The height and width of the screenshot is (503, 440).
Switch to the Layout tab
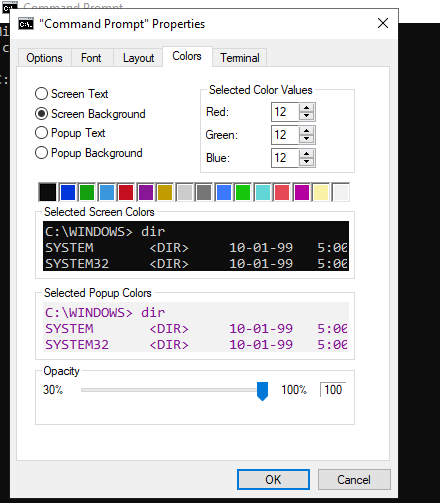[138, 58]
